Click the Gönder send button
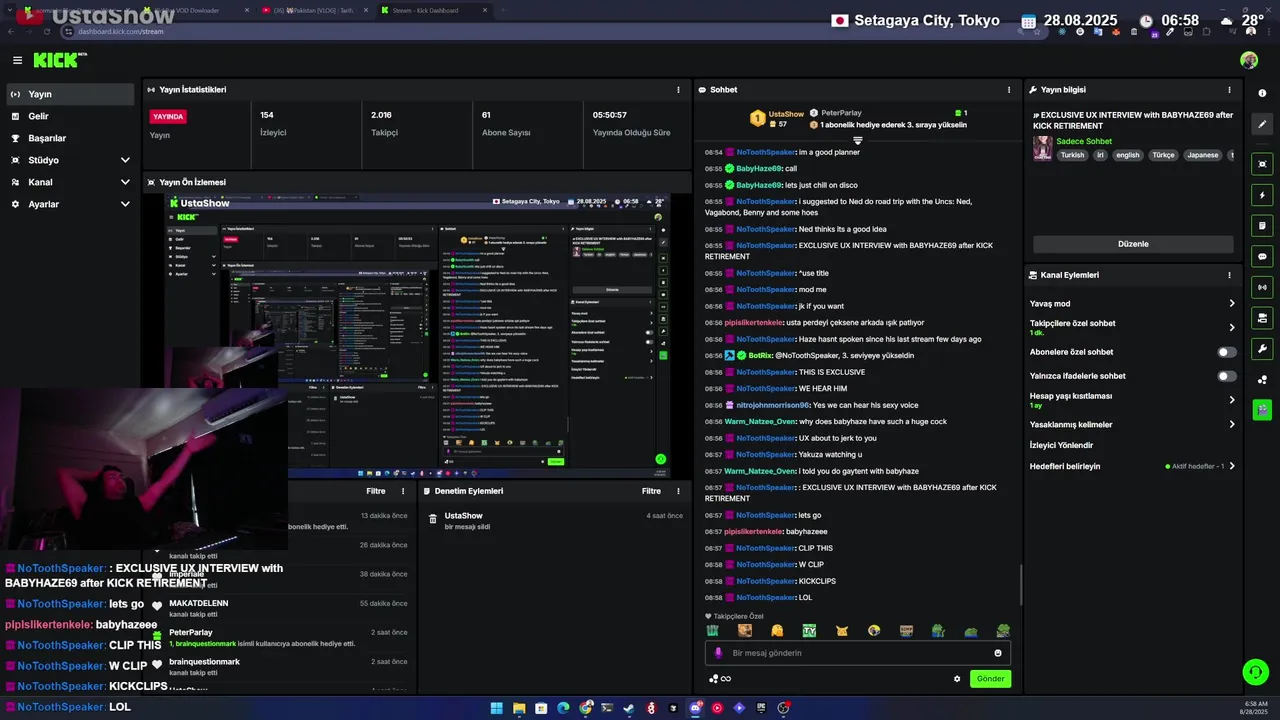Screen dimensions: 1280x720 (990, 679)
